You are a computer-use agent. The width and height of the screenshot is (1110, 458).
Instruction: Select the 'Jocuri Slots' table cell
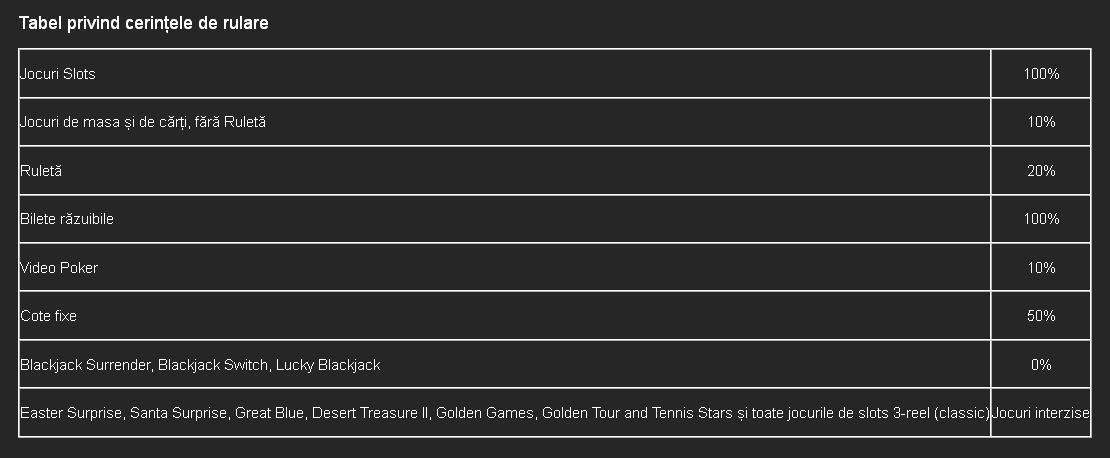point(58,74)
